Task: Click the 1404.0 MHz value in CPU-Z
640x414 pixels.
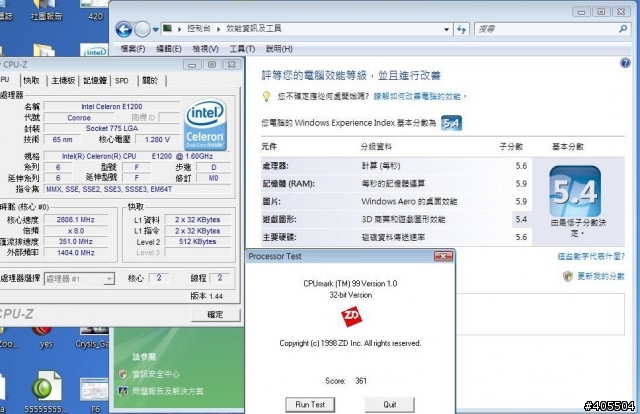Action: coord(76,253)
